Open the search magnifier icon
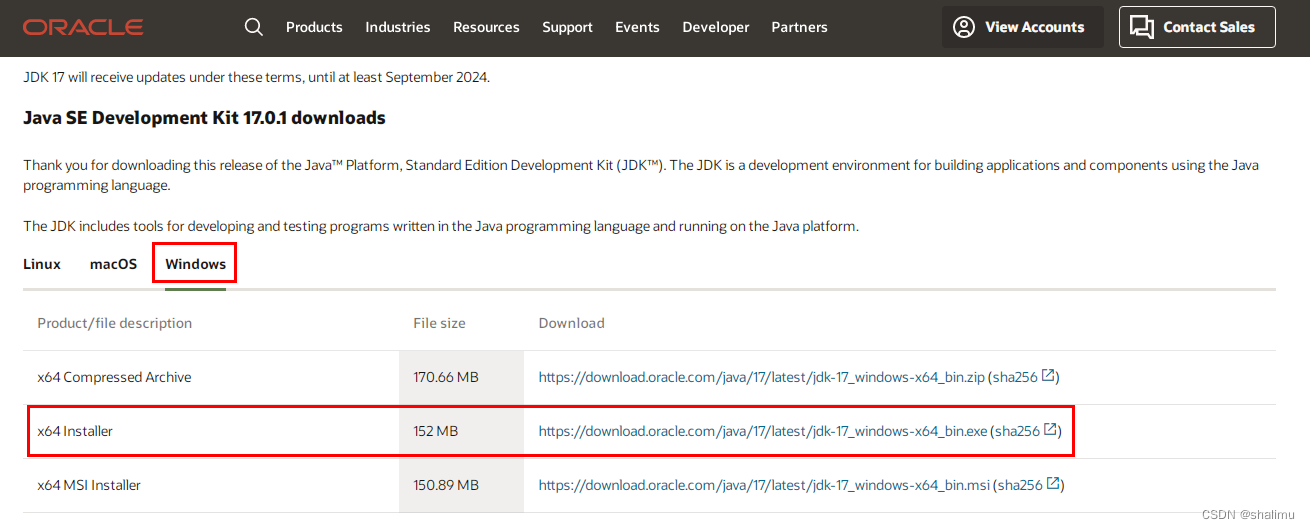The height and width of the screenshot is (529, 1310). pyautogui.click(x=254, y=27)
